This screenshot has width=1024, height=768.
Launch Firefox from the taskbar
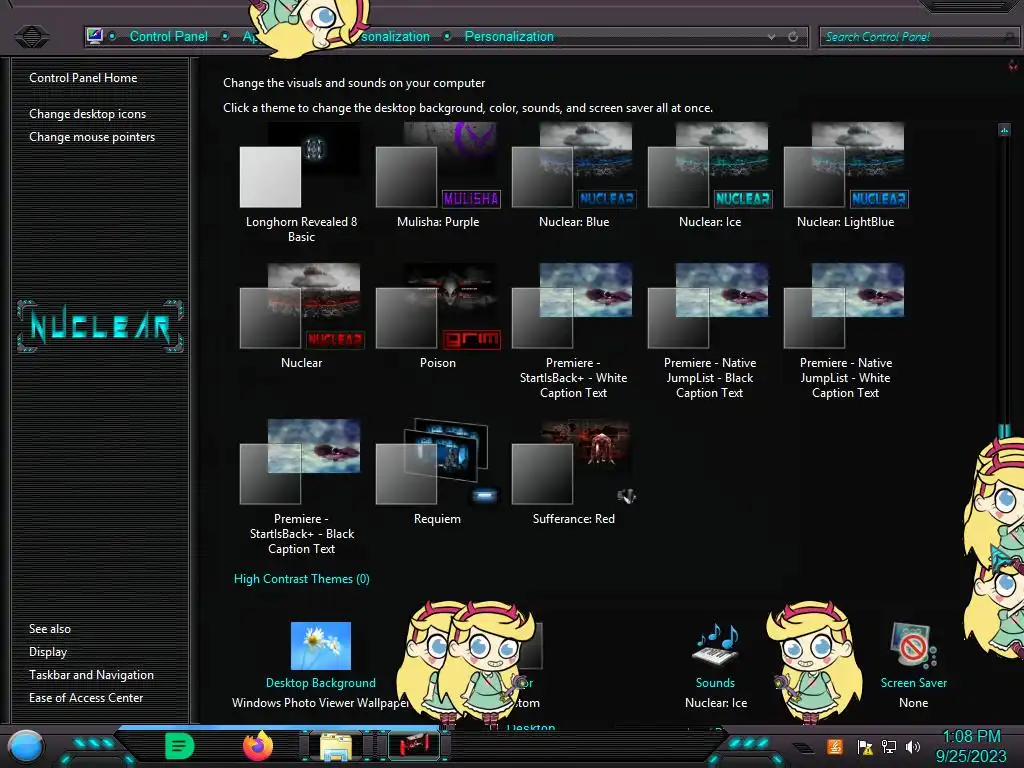(x=258, y=746)
